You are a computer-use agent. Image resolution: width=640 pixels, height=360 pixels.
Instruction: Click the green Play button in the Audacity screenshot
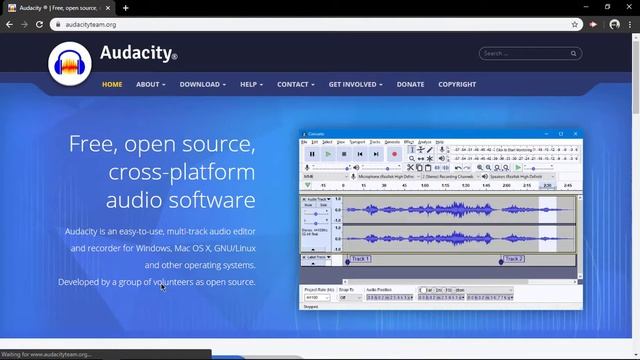tap(328, 154)
